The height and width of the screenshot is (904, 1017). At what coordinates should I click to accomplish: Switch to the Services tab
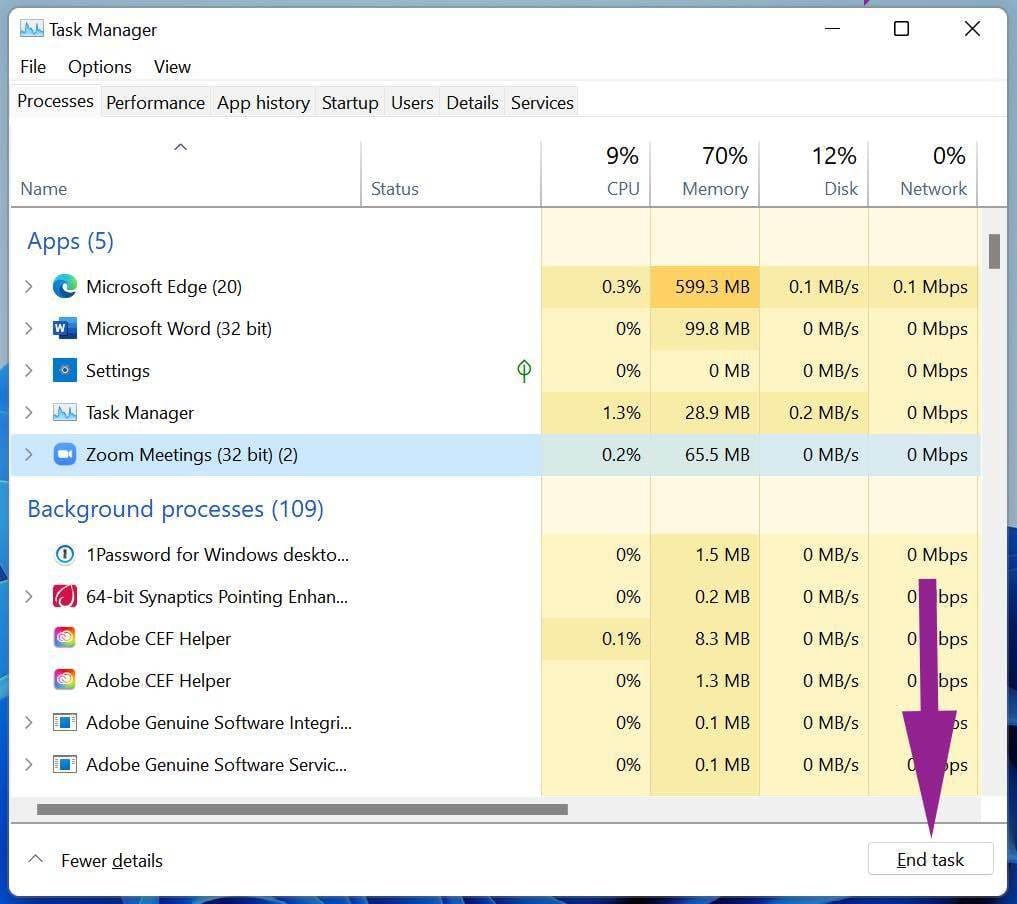tap(542, 102)
